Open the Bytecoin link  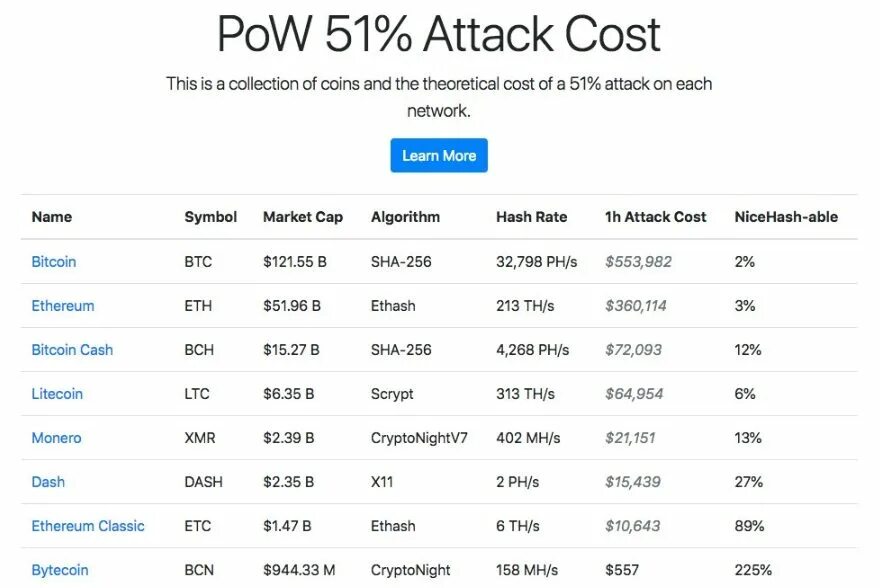pos(60,570)
